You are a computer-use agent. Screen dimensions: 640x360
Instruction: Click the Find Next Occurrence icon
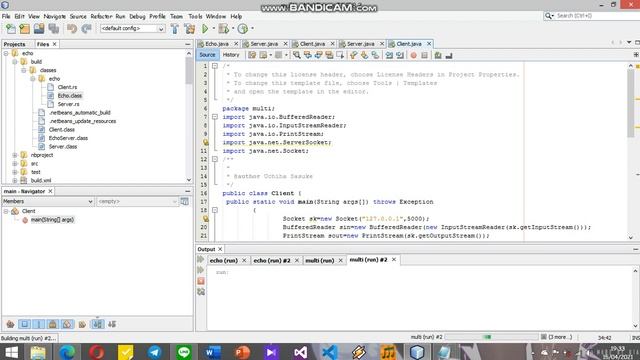click(318, 55)
